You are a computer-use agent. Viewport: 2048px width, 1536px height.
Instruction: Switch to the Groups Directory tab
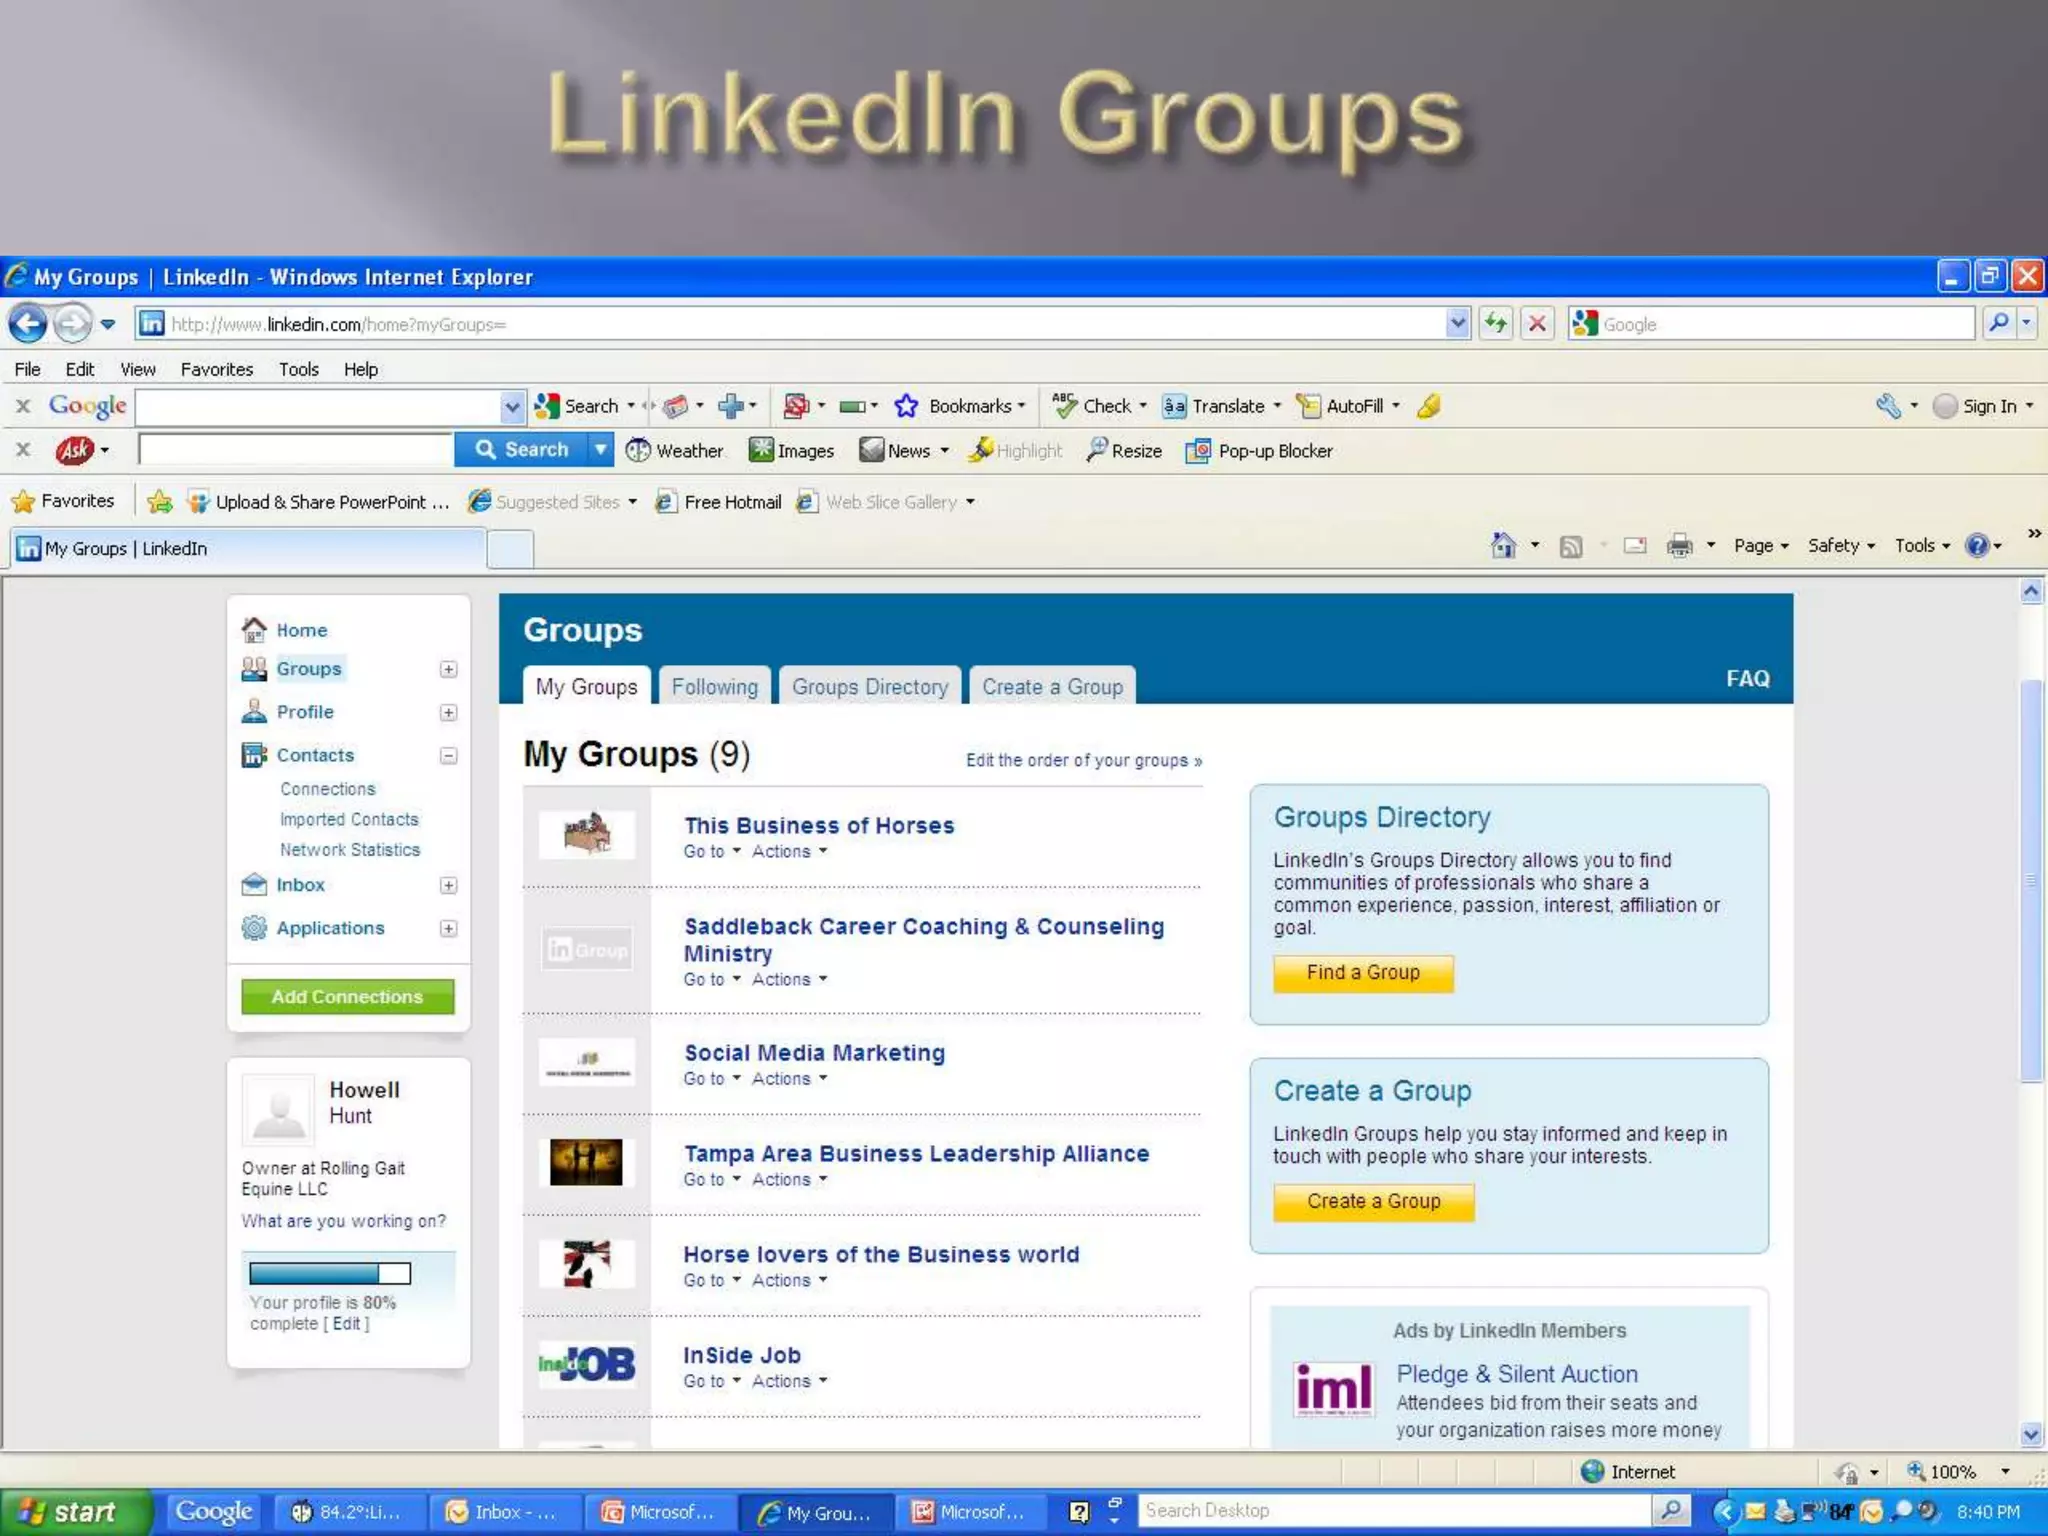click(x=870, y=686)
